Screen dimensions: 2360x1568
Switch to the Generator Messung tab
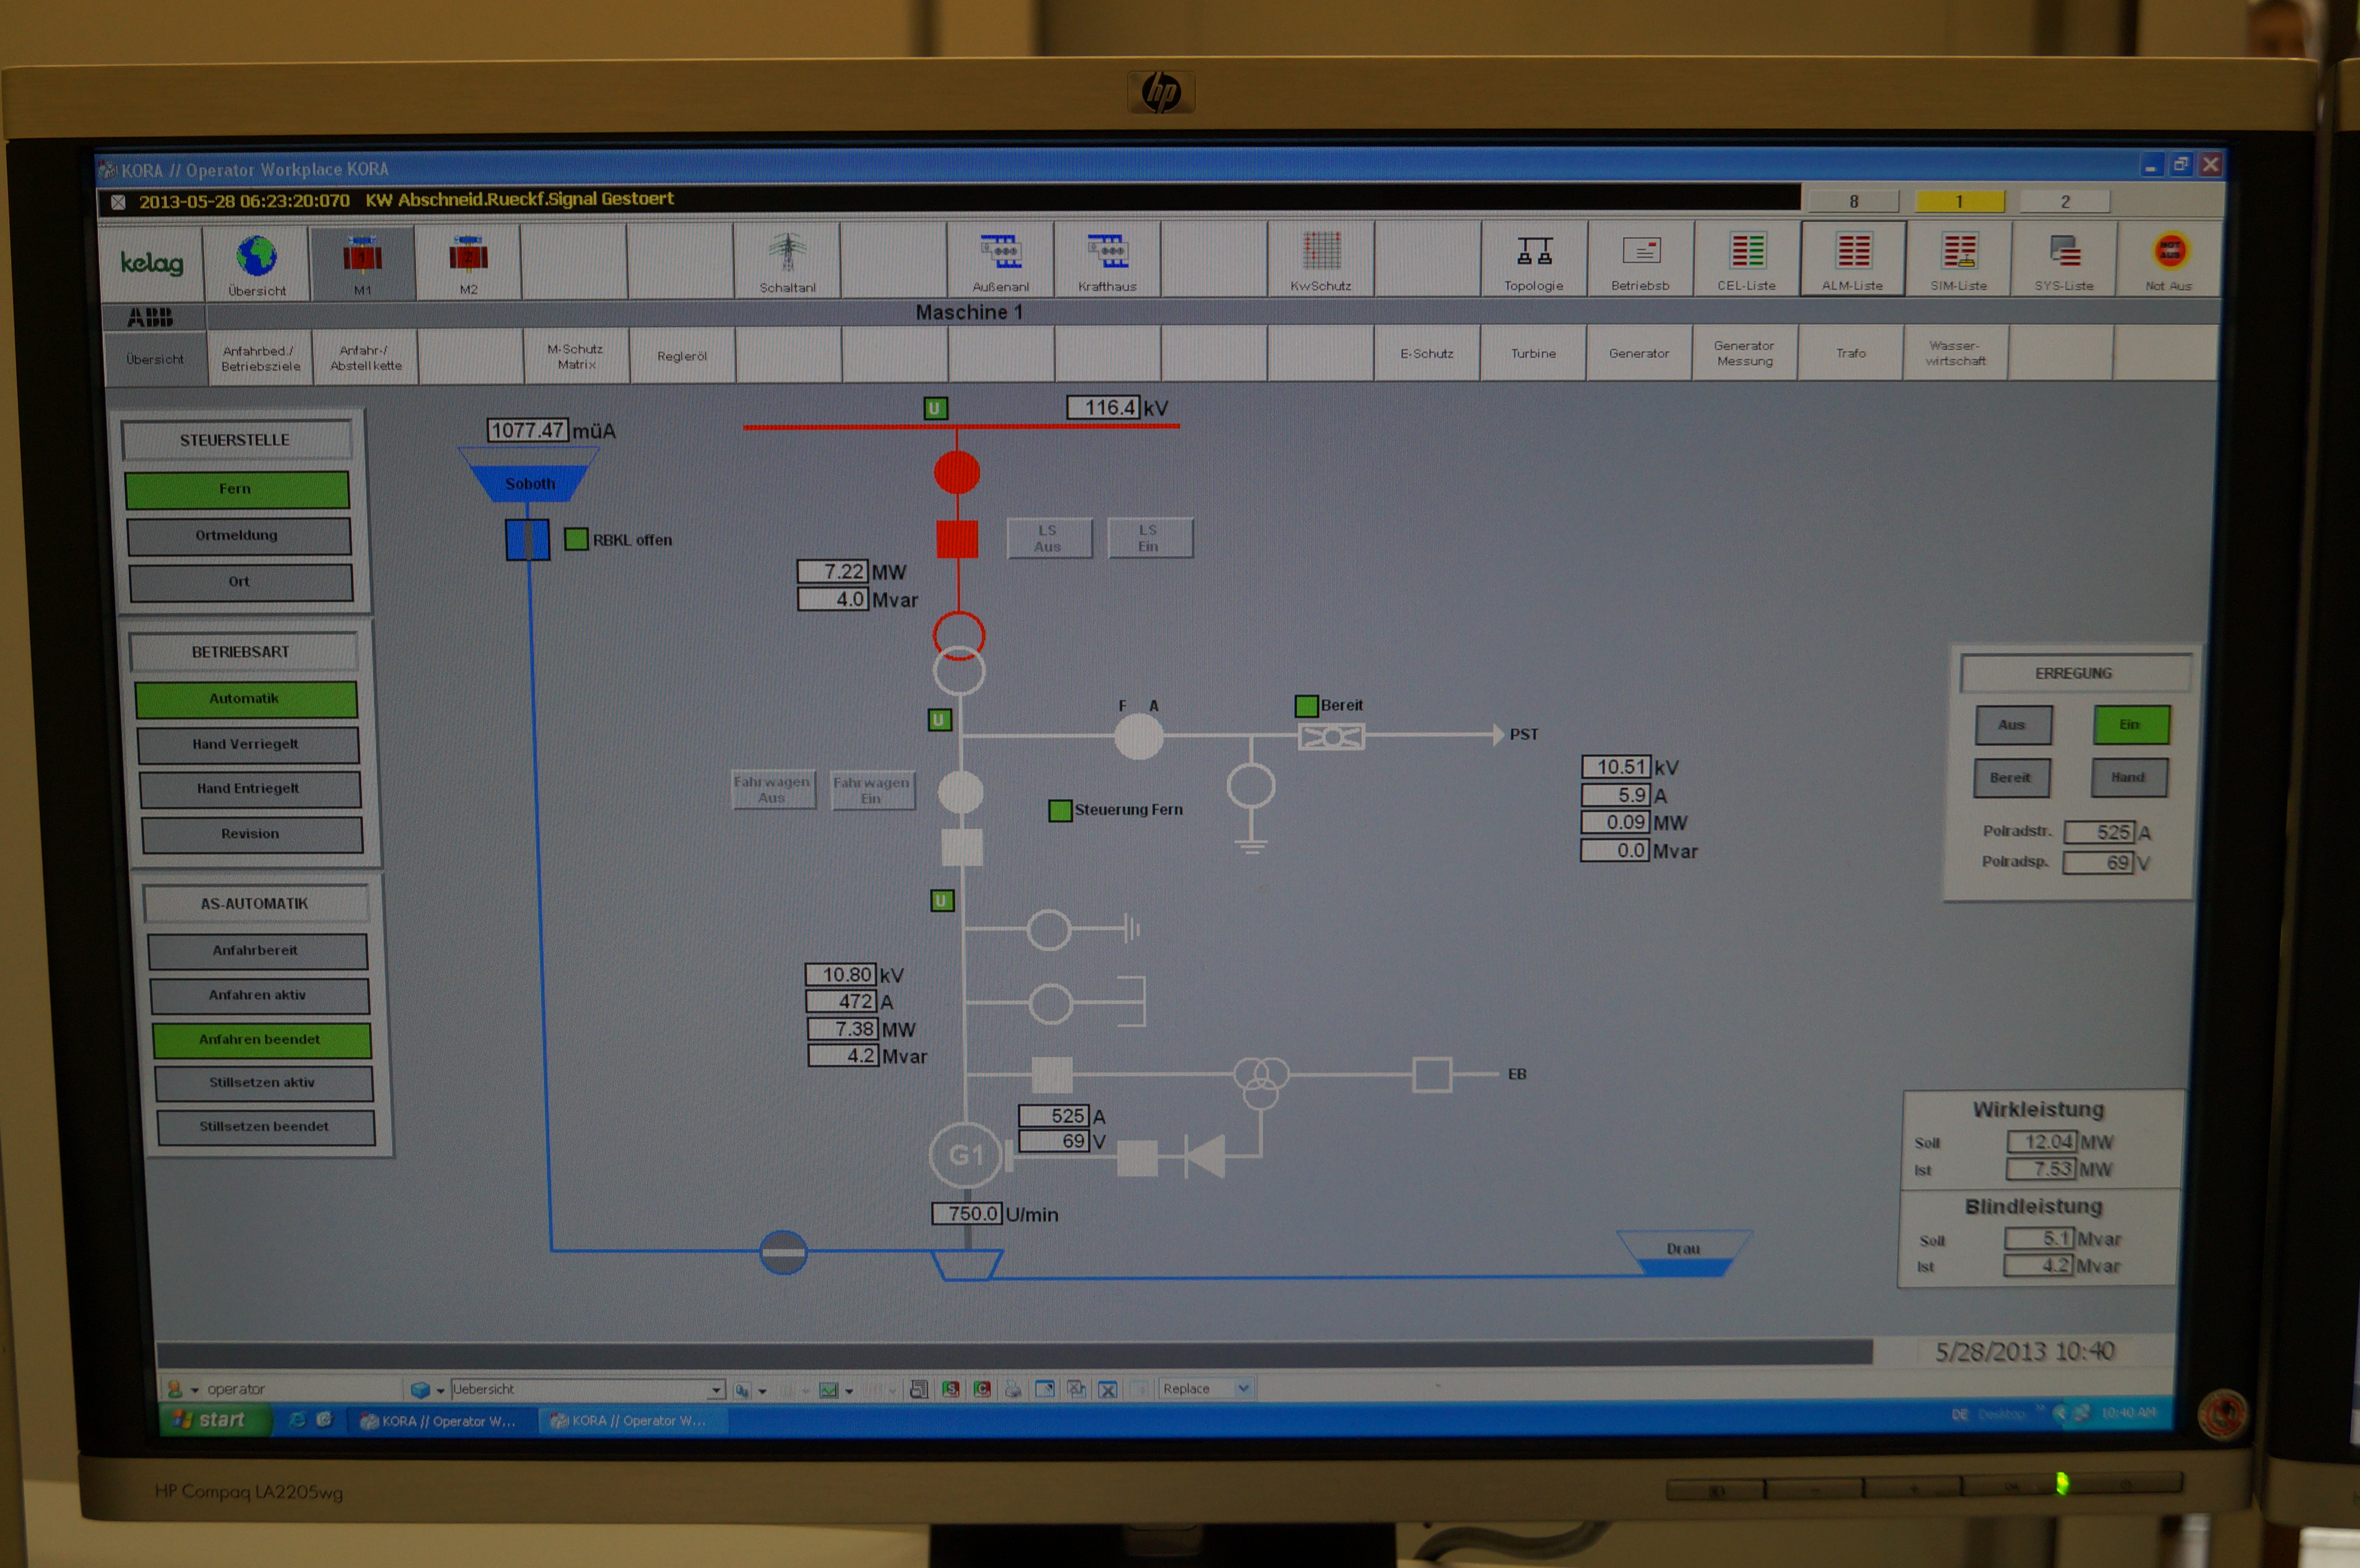[x=1744, y=353]
